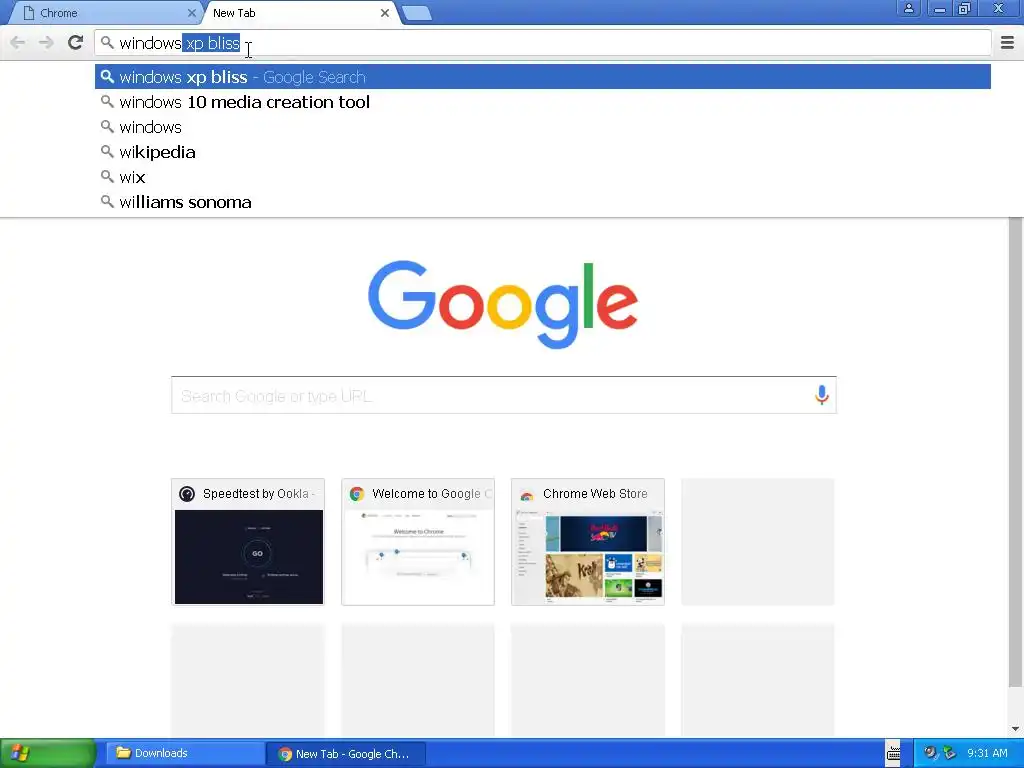Click the magnifier icon beside 'wikipedia'
This screenshot has width=1024, height=768.
107,152
